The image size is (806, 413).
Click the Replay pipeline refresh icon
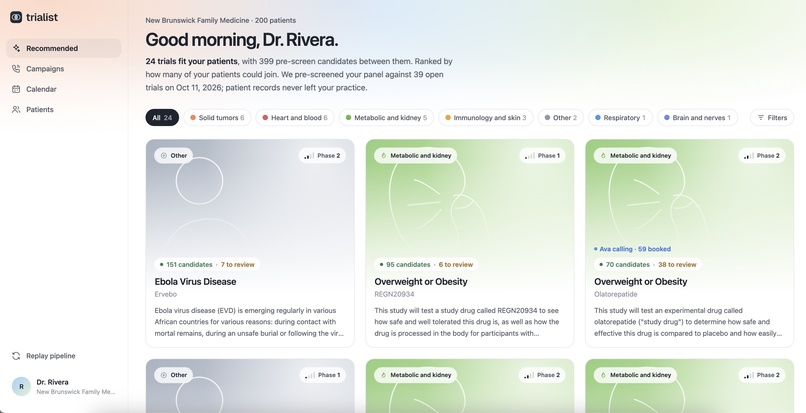tap(16, 356)
